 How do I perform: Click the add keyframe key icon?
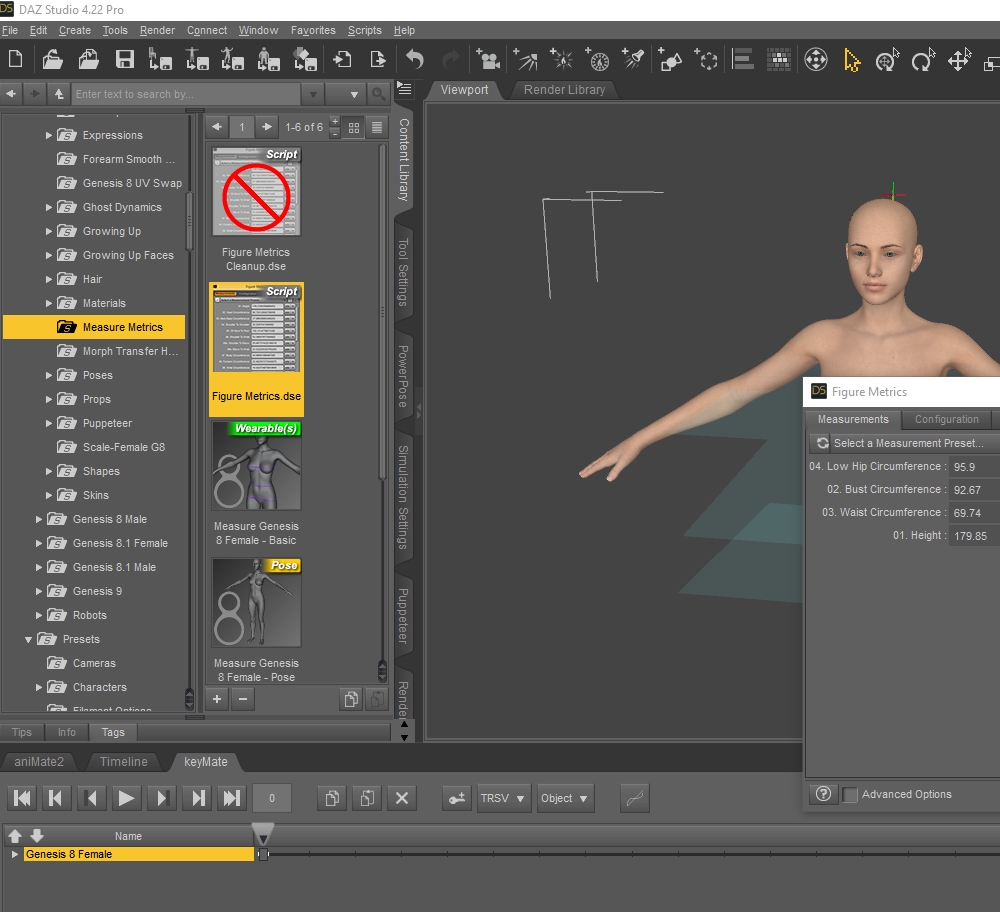click(x=457, y=798)
